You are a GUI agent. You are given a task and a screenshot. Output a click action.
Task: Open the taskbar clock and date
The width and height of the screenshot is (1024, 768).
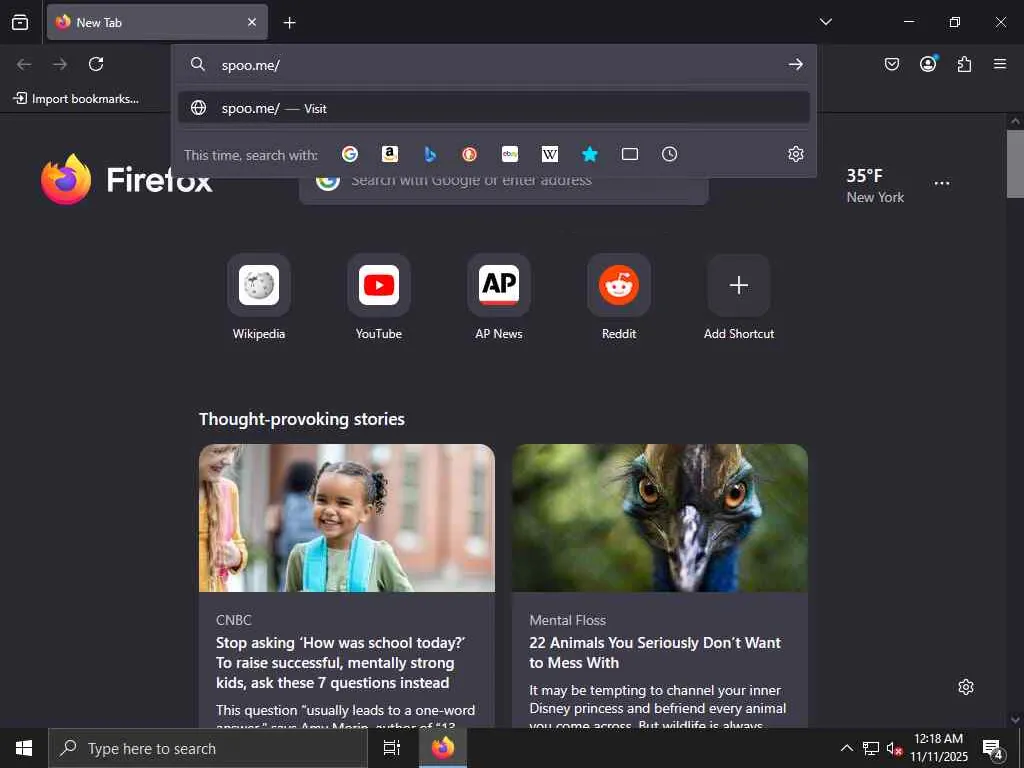pyautogui.click(x=938, y=748)
